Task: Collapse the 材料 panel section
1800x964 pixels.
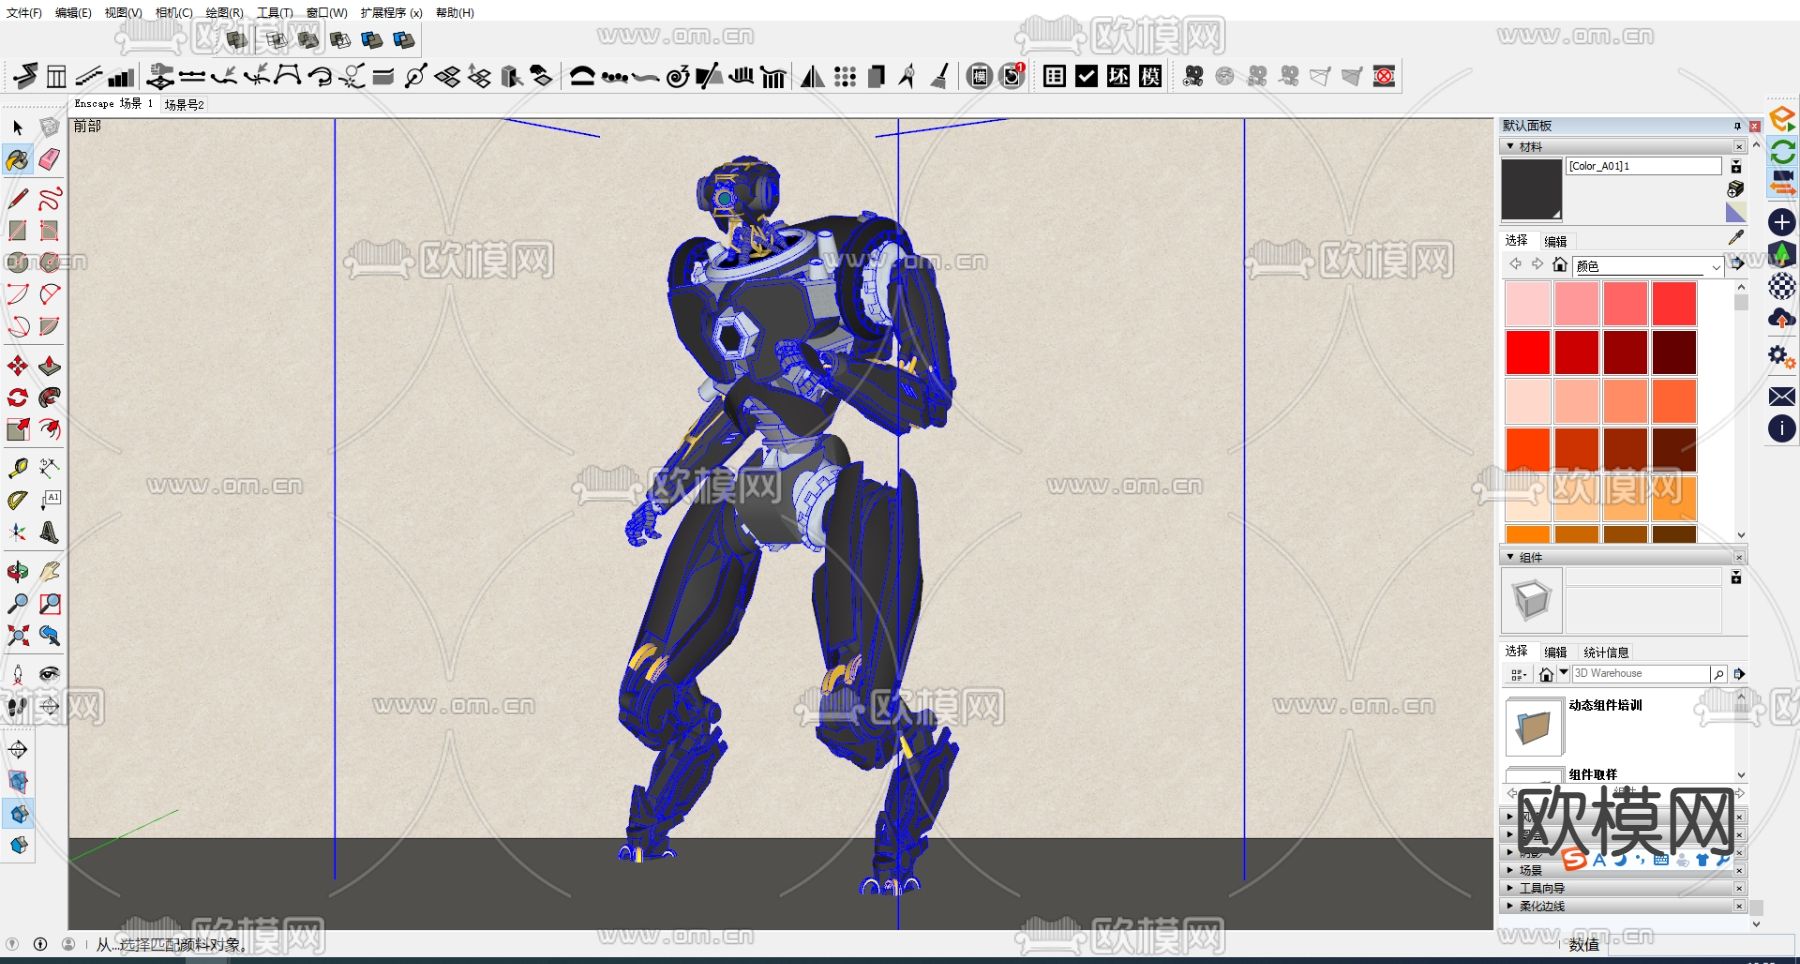Action: click(x=1510, y=147)
